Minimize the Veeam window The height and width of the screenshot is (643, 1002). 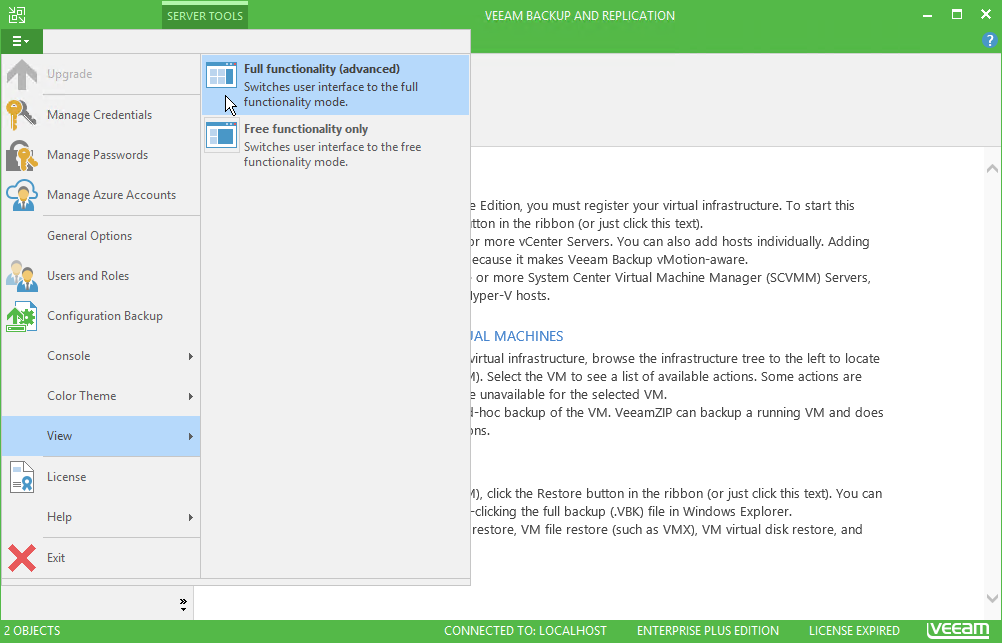(x=927, y=15)
